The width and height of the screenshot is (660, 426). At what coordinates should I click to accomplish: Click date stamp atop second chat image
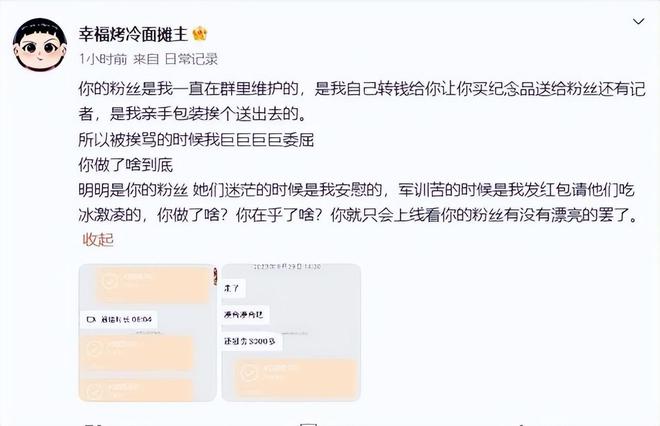pos(287,267)
